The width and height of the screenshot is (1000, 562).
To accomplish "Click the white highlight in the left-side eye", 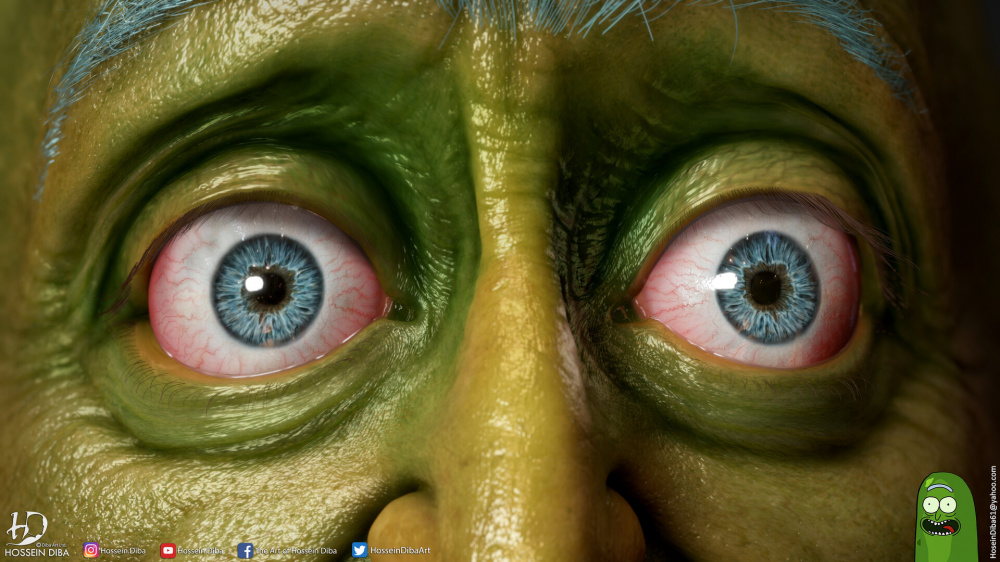I will (x=255, y=283).
